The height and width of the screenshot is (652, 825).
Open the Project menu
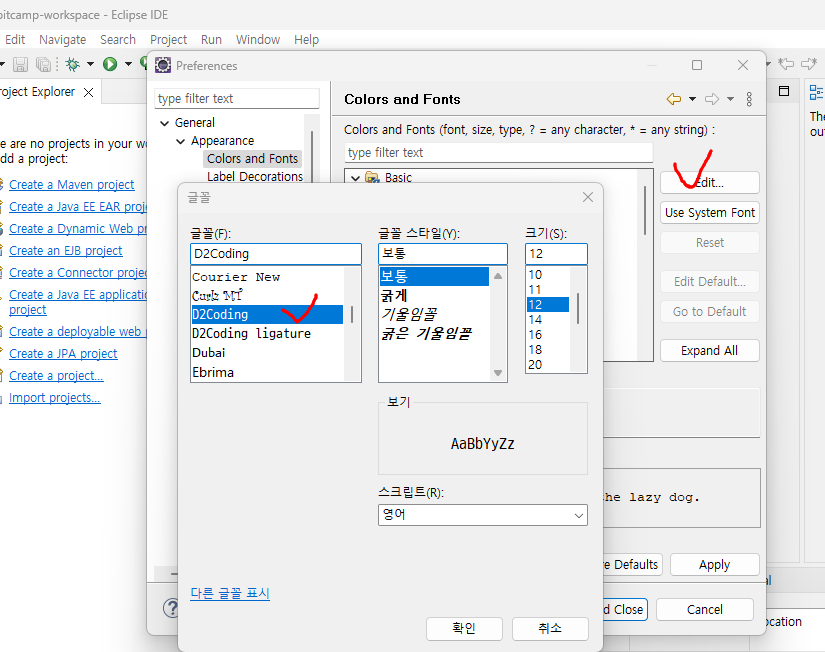click(168, 39)
